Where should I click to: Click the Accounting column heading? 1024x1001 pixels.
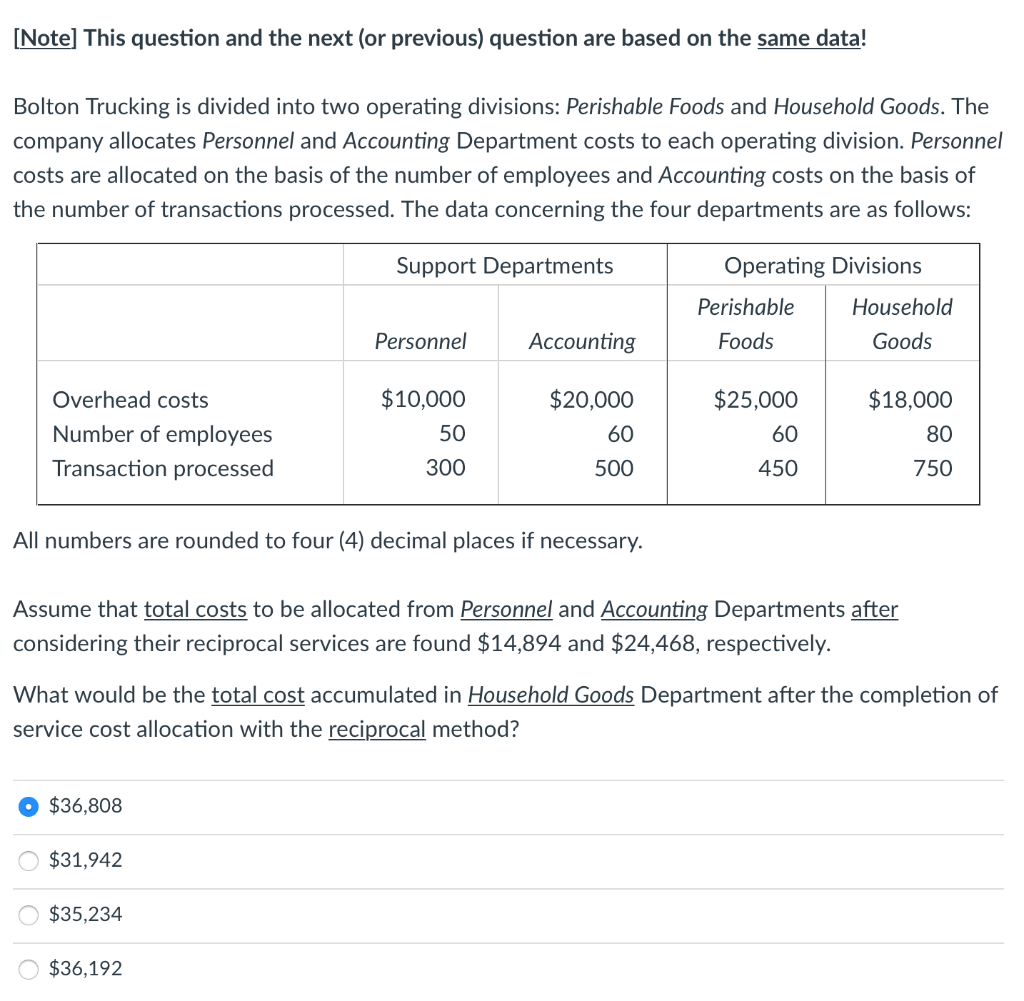(x=582, y=341)
